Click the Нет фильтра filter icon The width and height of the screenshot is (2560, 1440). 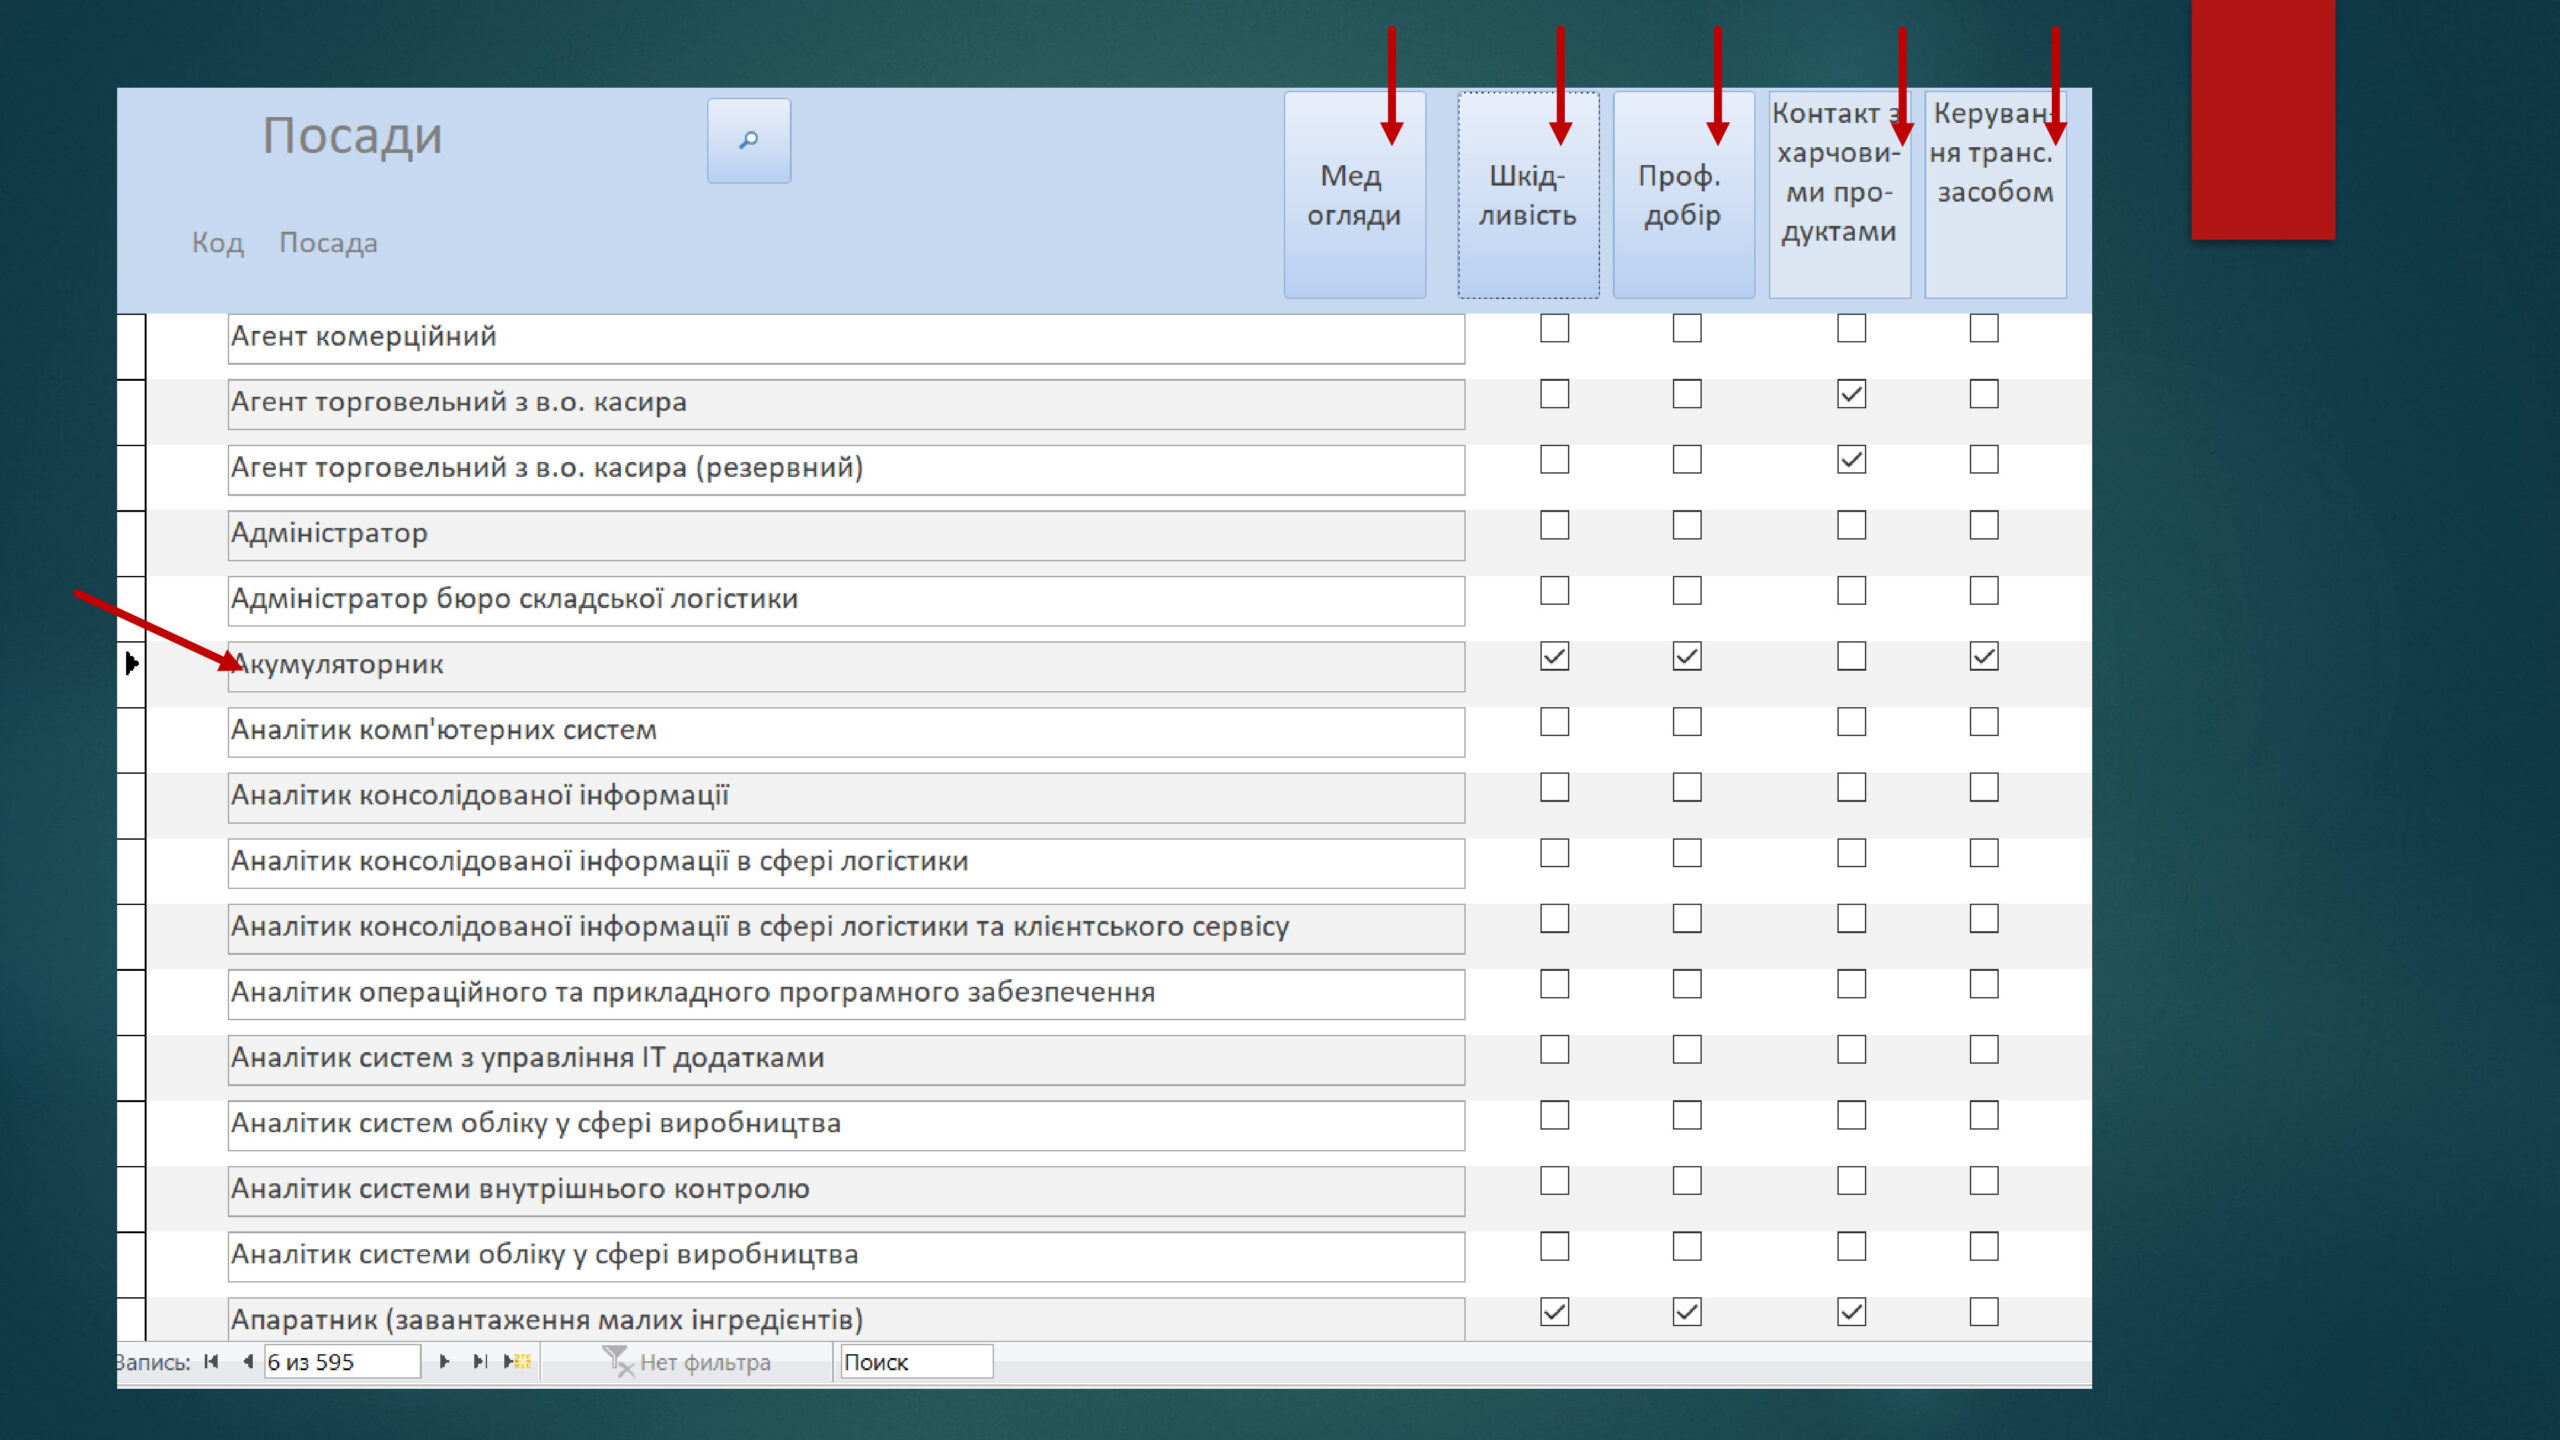pyautogui.click(x=618, y=1361)
